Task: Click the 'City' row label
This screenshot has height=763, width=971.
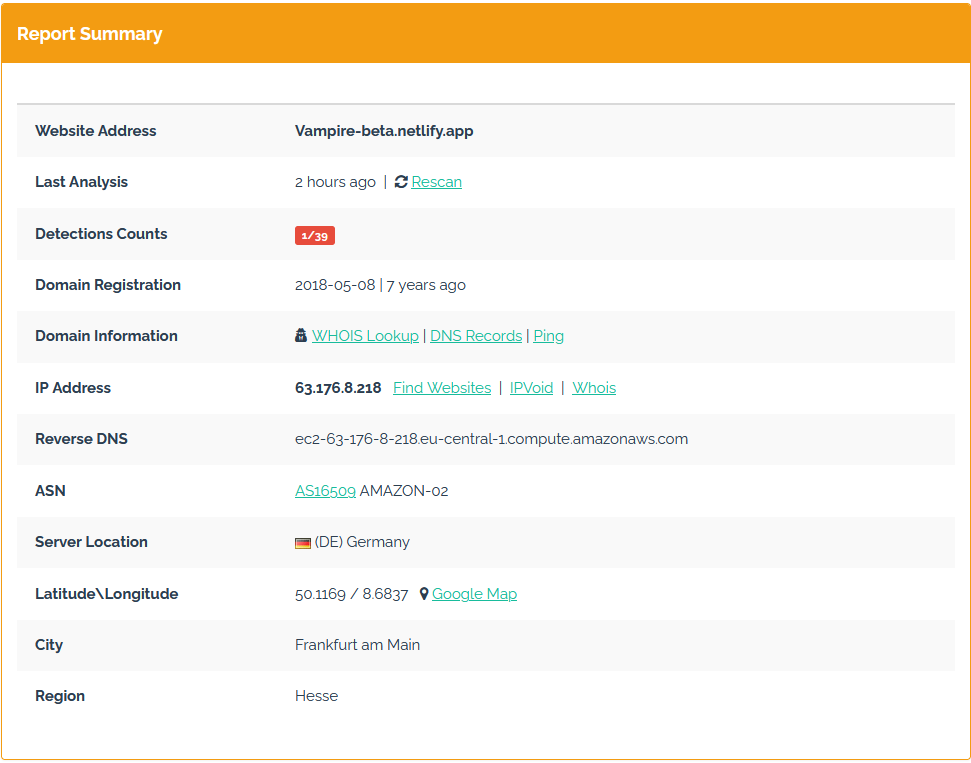Action: pos(49,645)
